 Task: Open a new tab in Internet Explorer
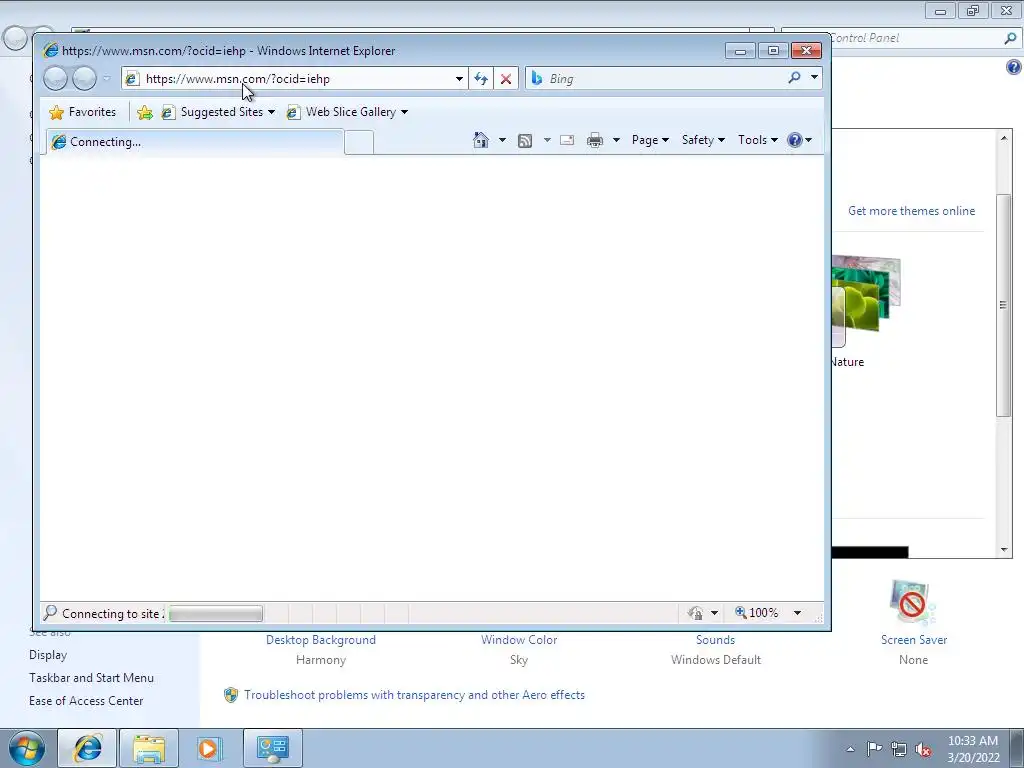359,142
